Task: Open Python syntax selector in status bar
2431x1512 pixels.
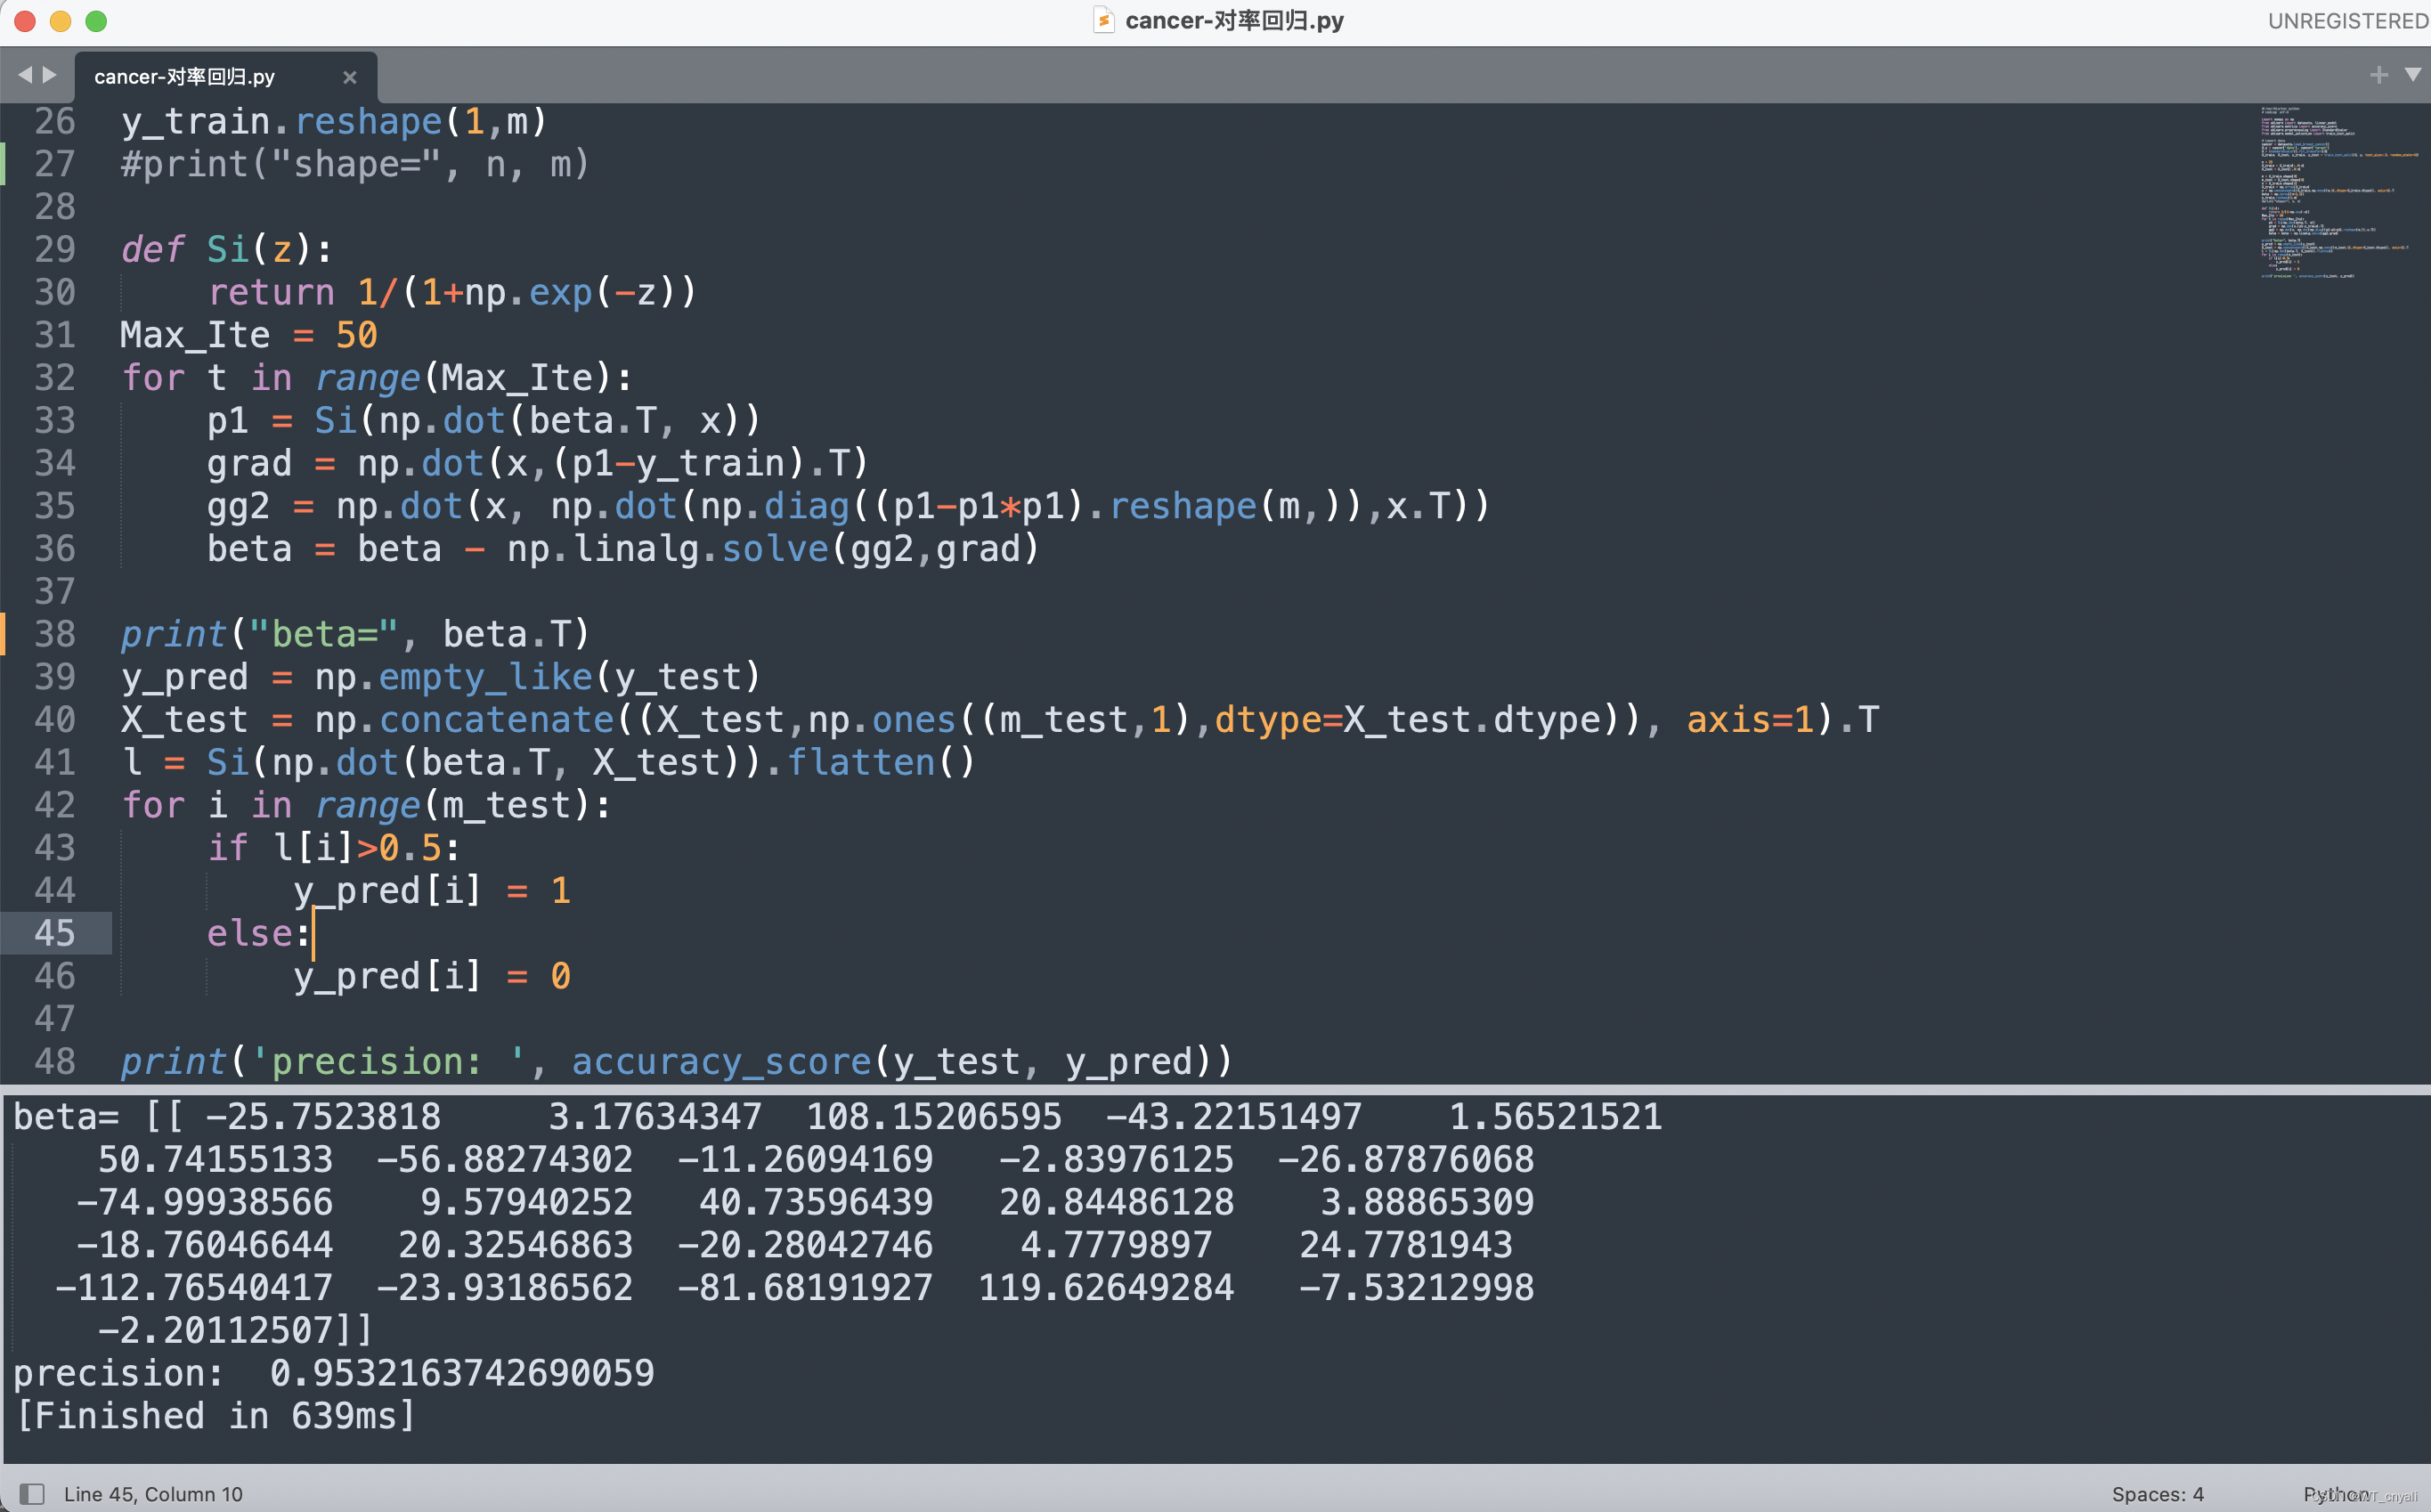Action: [x=2336, y=1493]
